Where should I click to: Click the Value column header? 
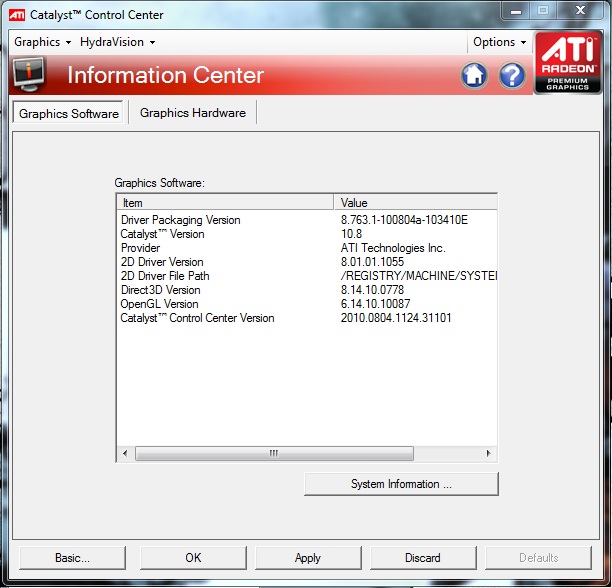415,203
